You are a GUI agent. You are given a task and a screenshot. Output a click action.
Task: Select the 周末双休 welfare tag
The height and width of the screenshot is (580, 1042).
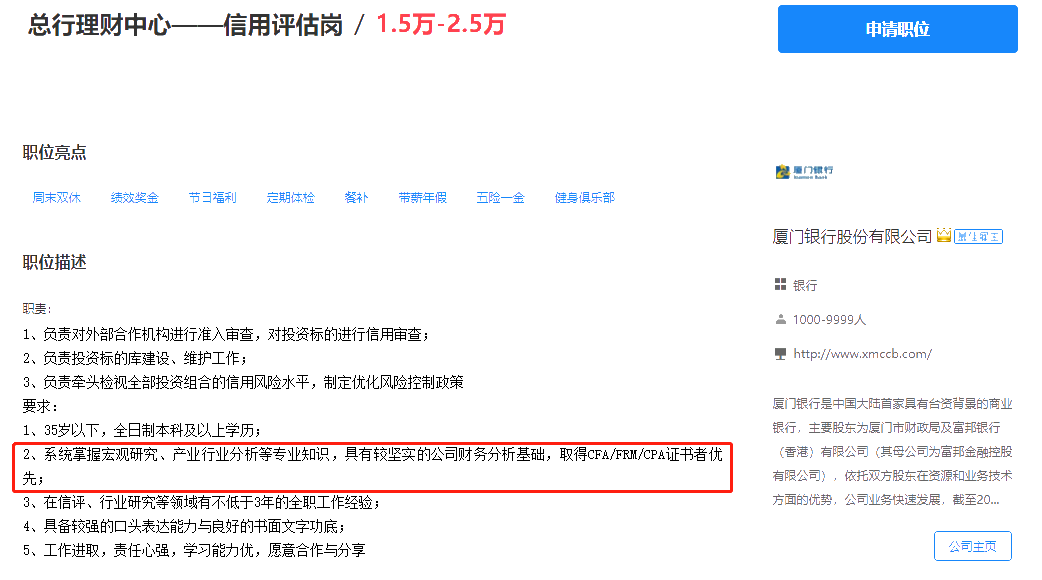click(x=57, y=198)
